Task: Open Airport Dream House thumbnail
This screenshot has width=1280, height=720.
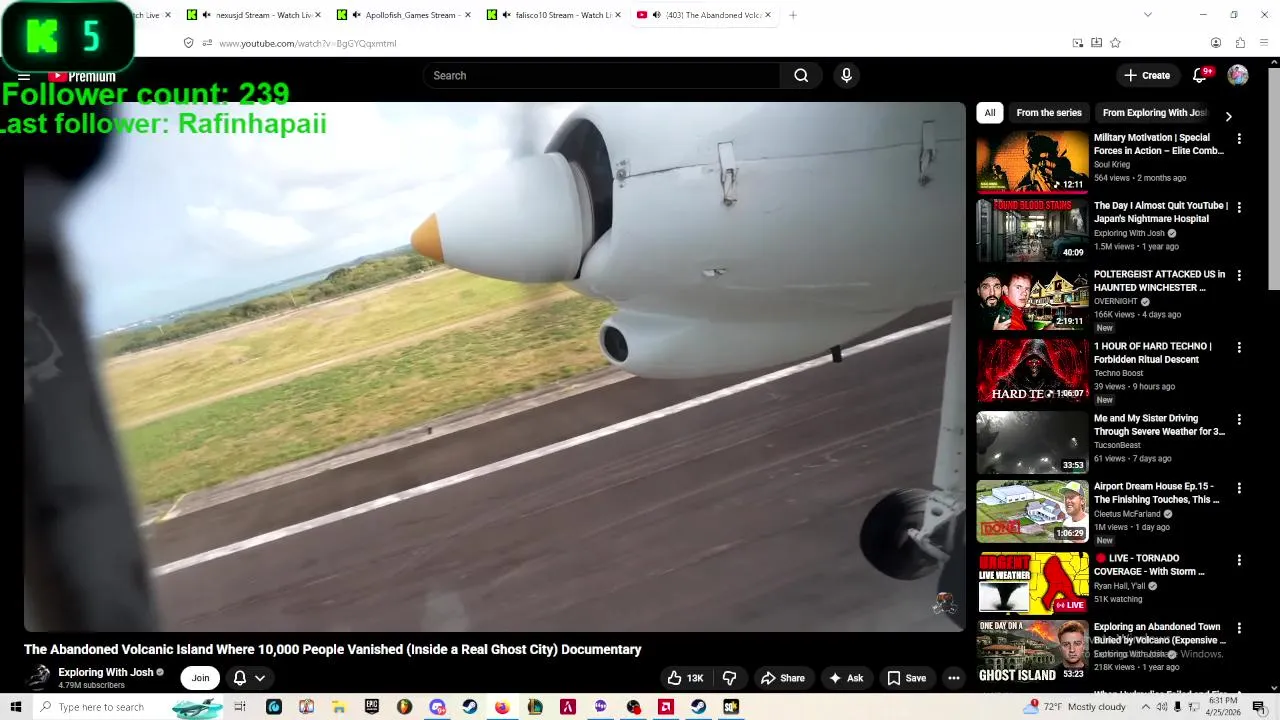Action: coord(1032,510)
